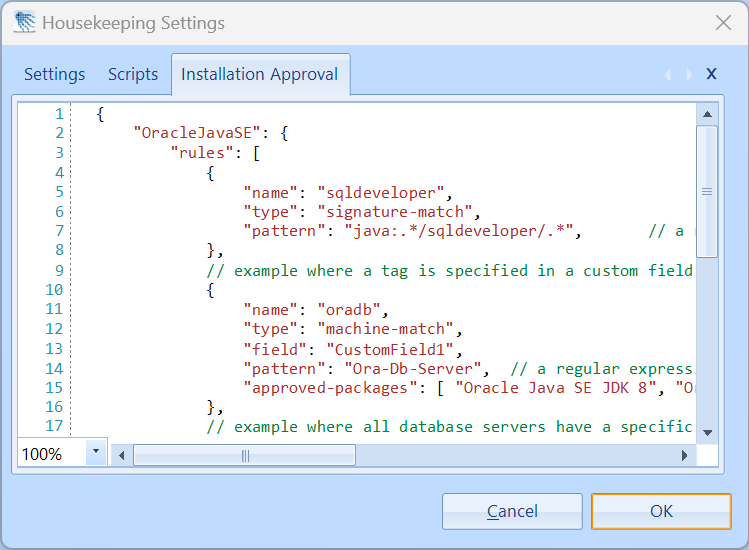Click the vertical scrollbar thumb
The width and height of the screenshot is (749, 550).
click(707, 191)
